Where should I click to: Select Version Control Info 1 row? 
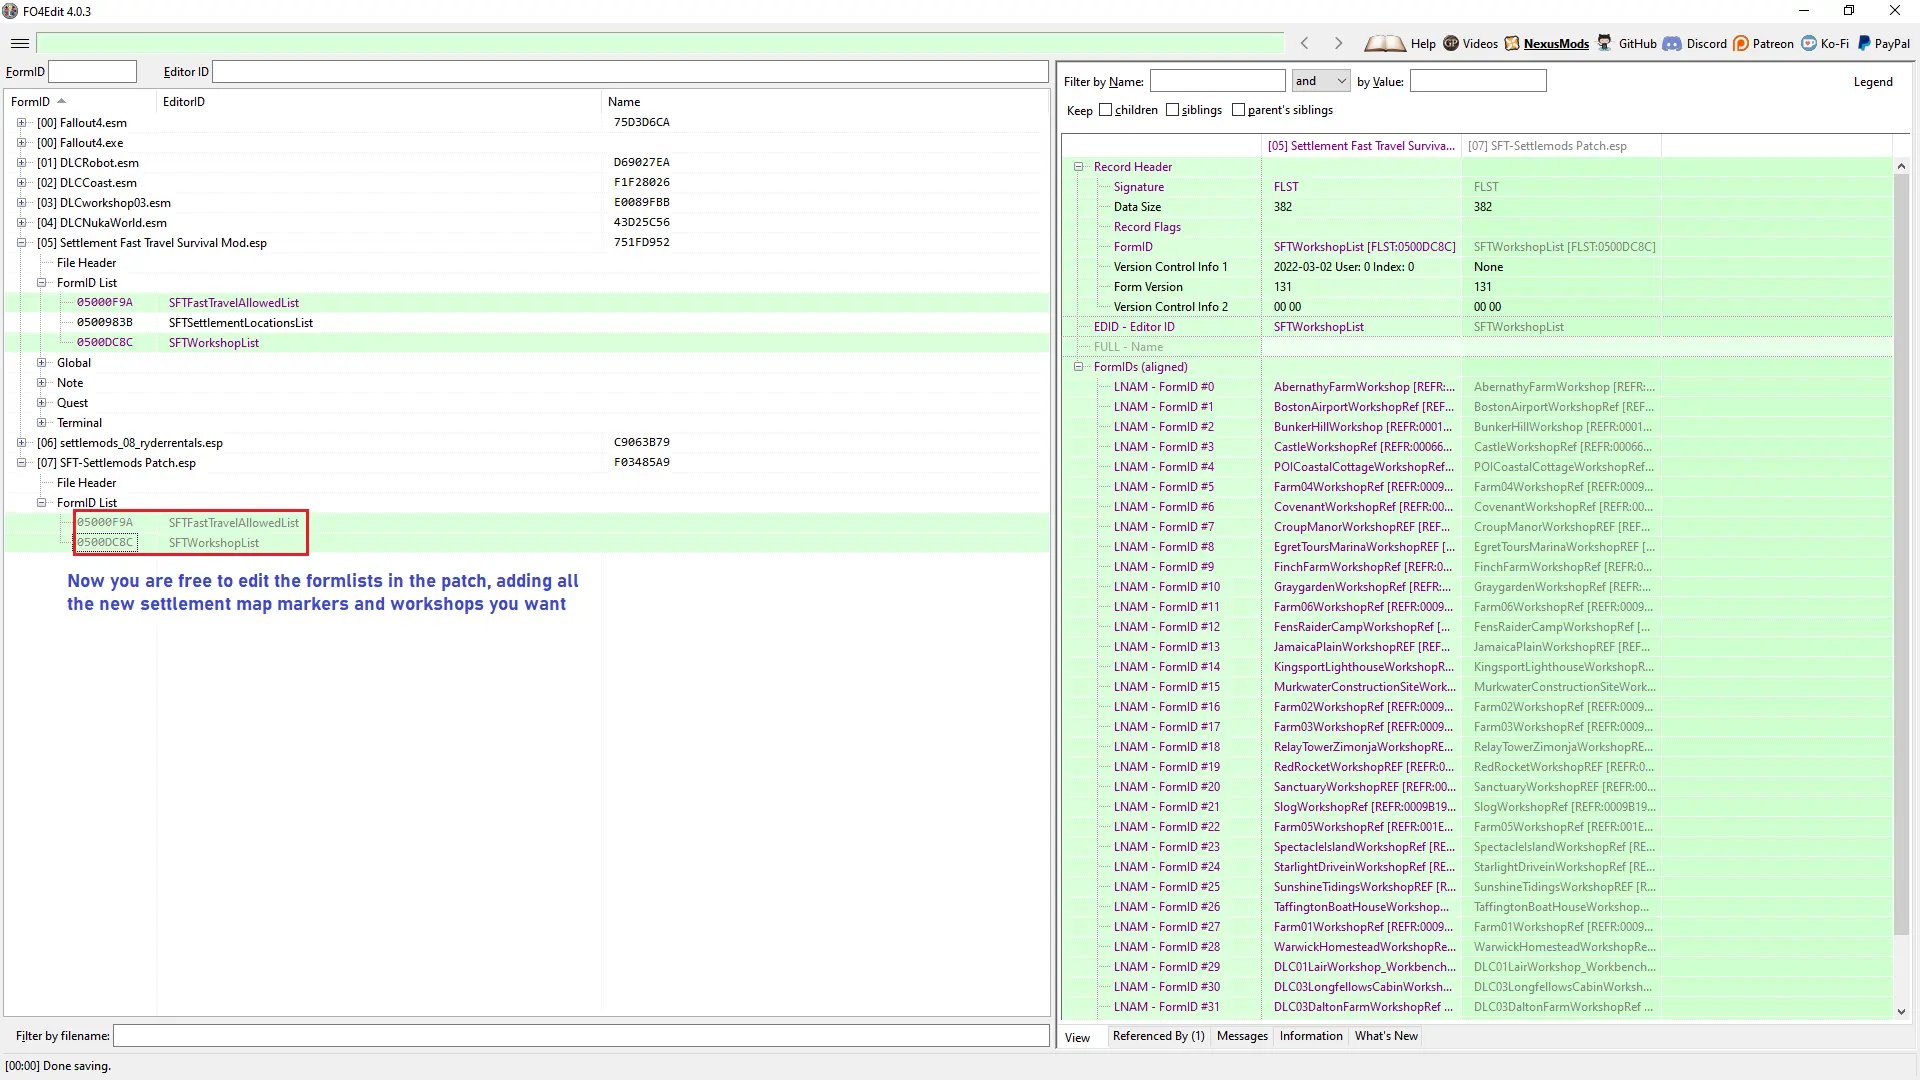click(x=1476, y=267)
